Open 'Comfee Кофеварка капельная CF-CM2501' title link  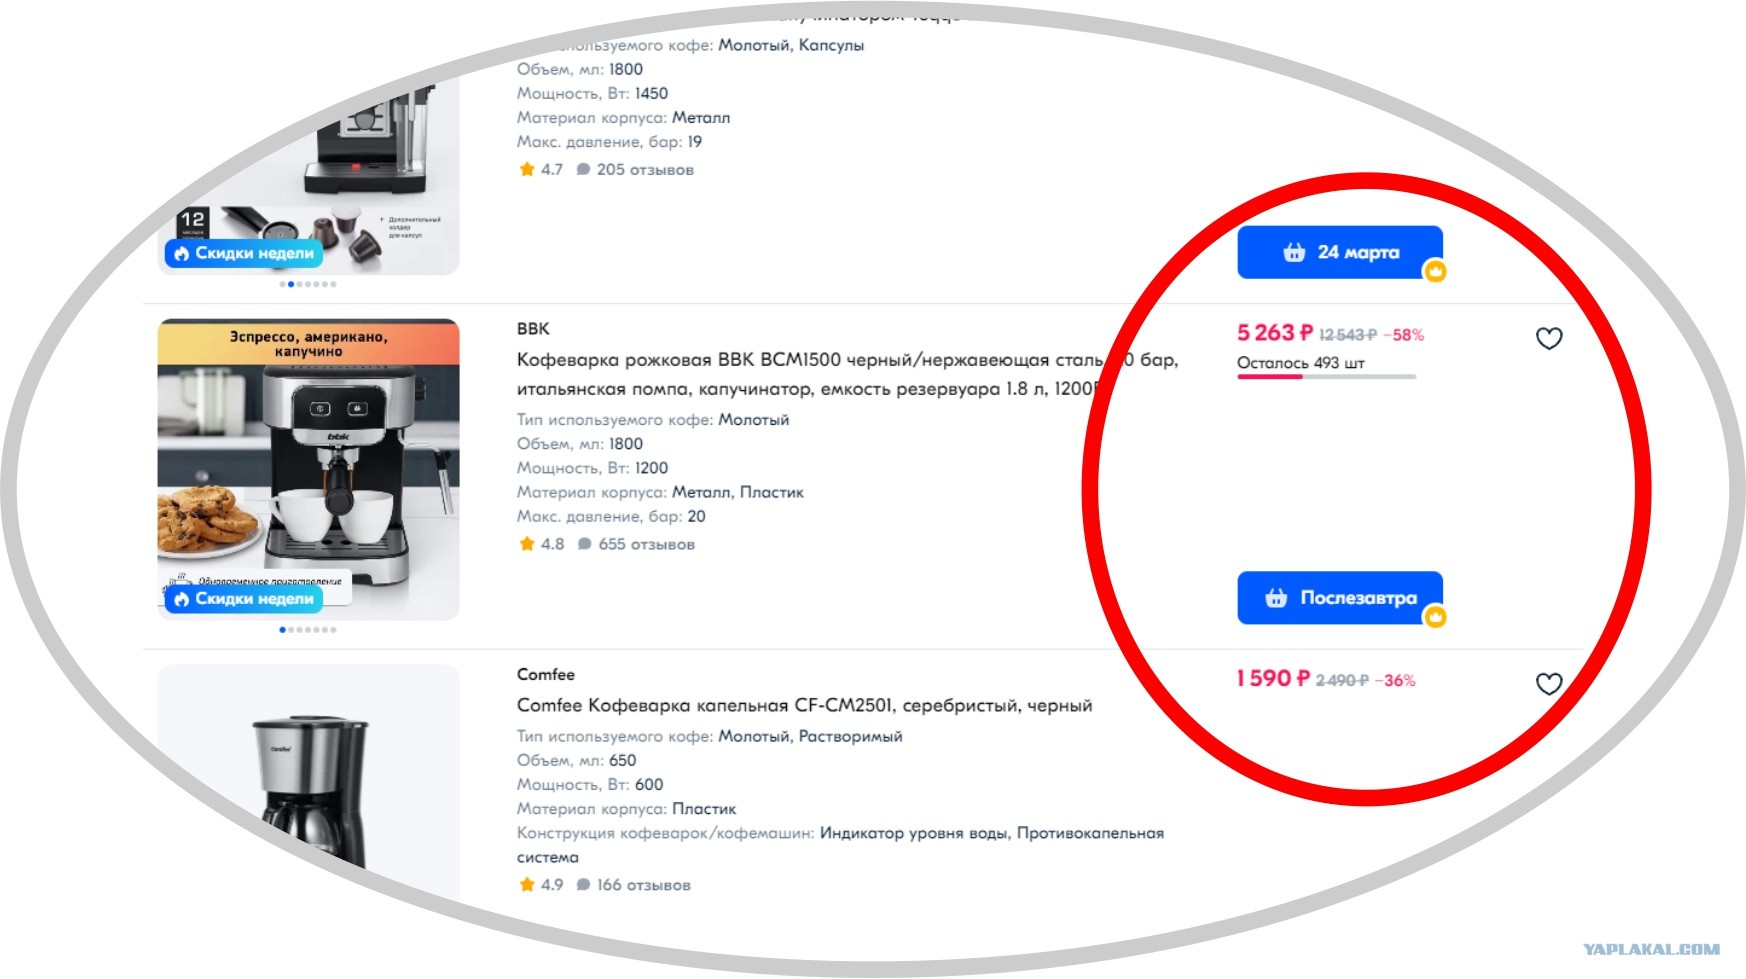click(x=804, y=705)
